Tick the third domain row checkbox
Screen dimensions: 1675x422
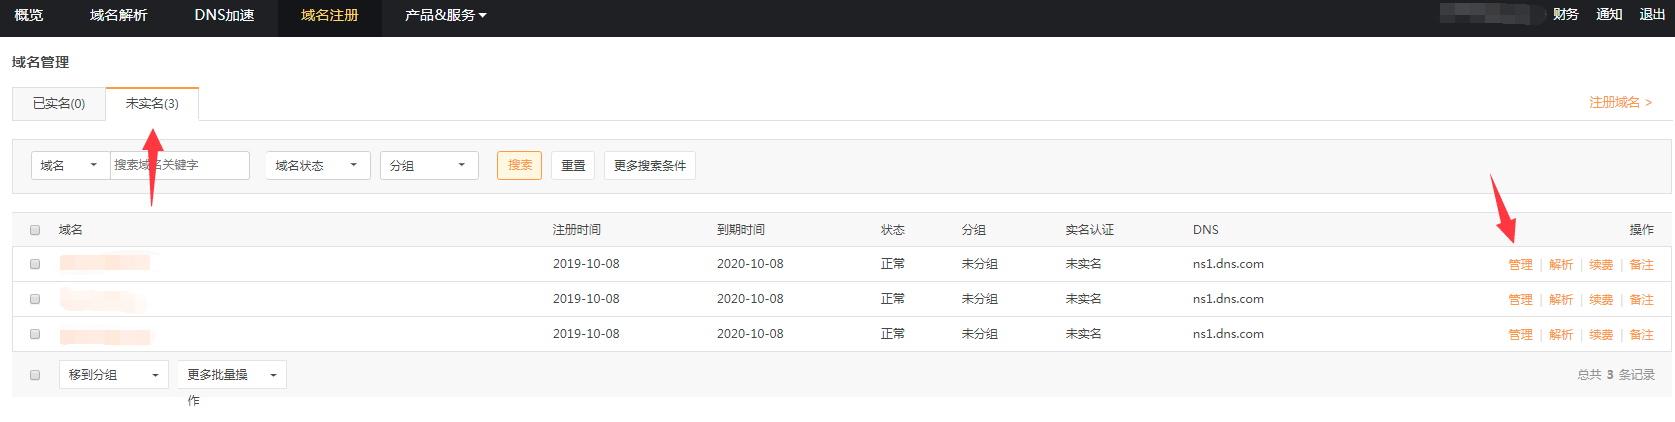[35, 334]
